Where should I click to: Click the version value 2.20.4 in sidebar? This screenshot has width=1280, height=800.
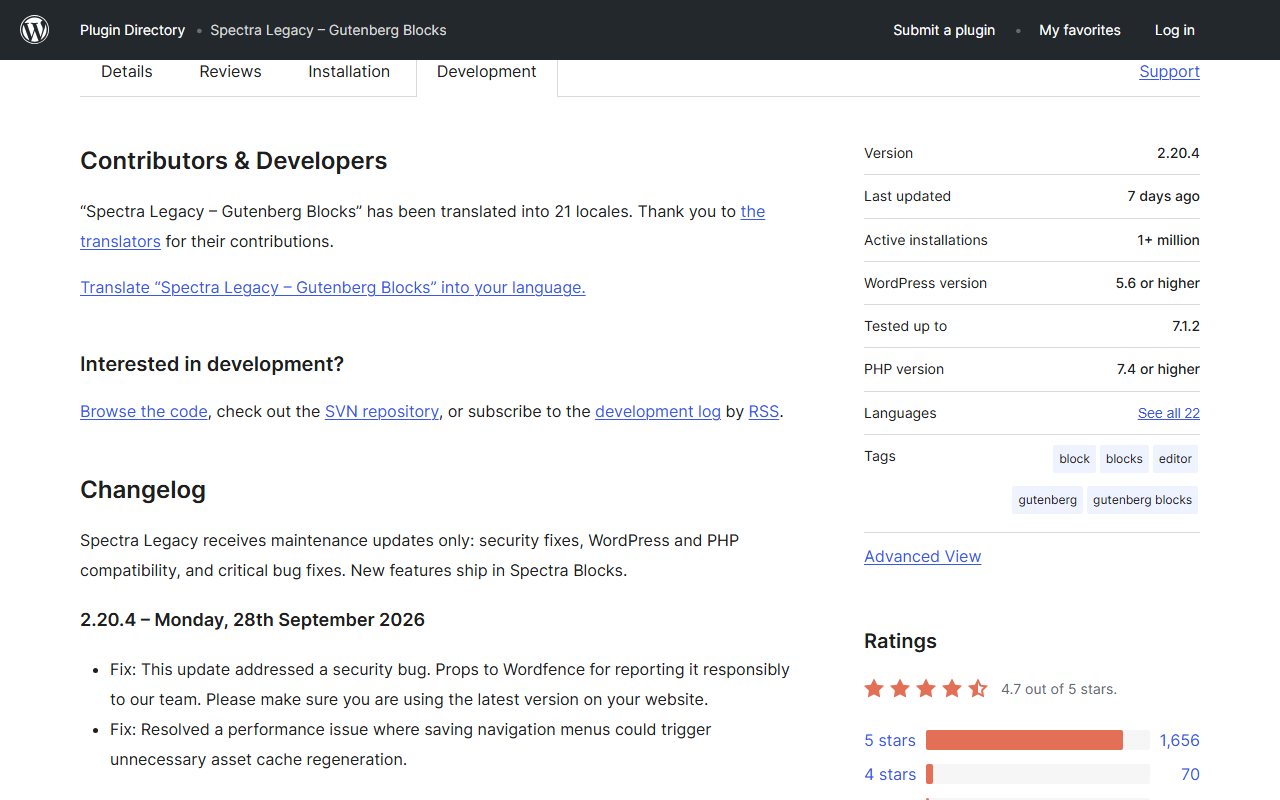click(x=1178, y=153)
